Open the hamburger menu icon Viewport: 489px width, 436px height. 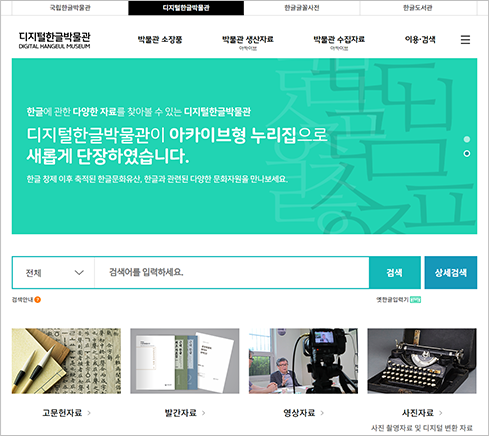pos(465,40)
